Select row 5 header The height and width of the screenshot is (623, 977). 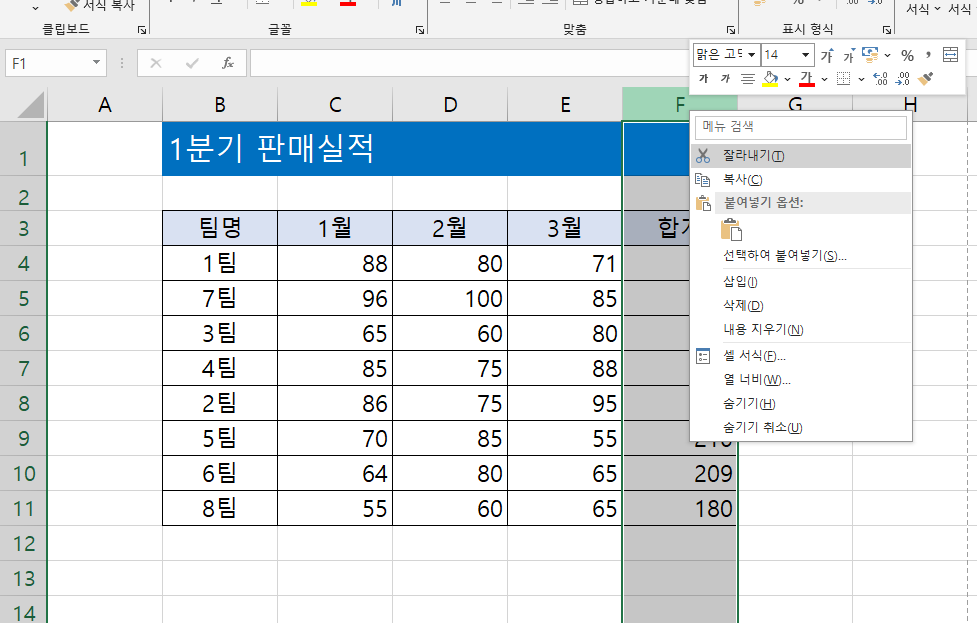(23, 298)
